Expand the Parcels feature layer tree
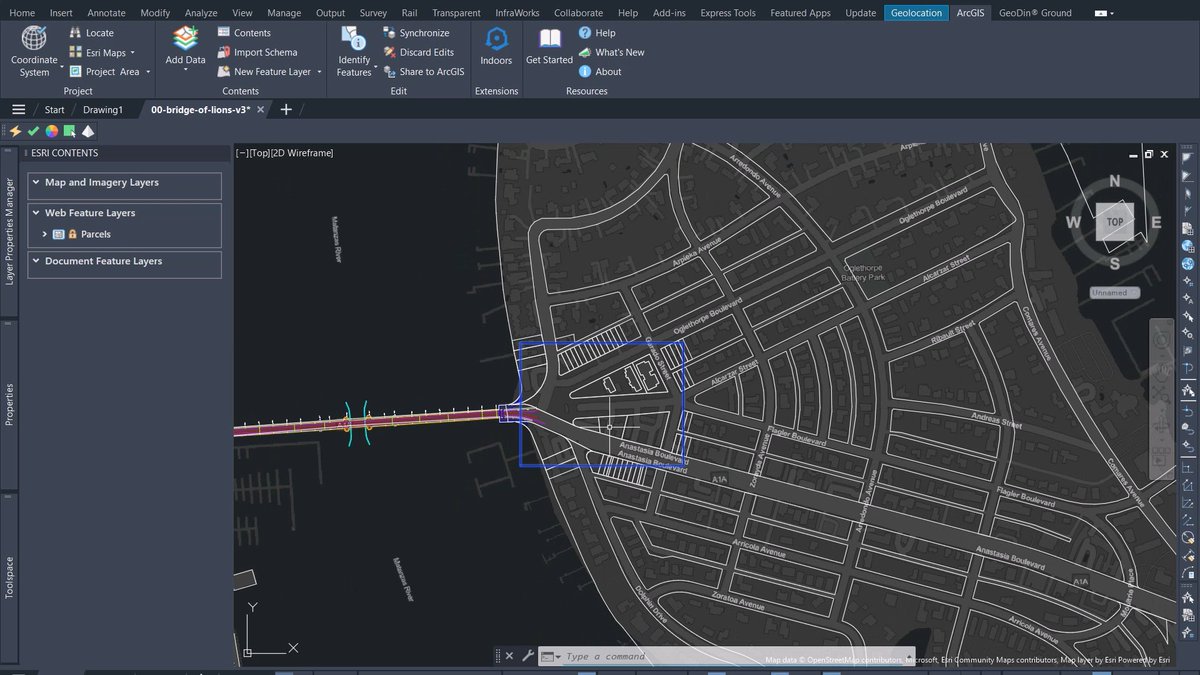 click(45, 234)
